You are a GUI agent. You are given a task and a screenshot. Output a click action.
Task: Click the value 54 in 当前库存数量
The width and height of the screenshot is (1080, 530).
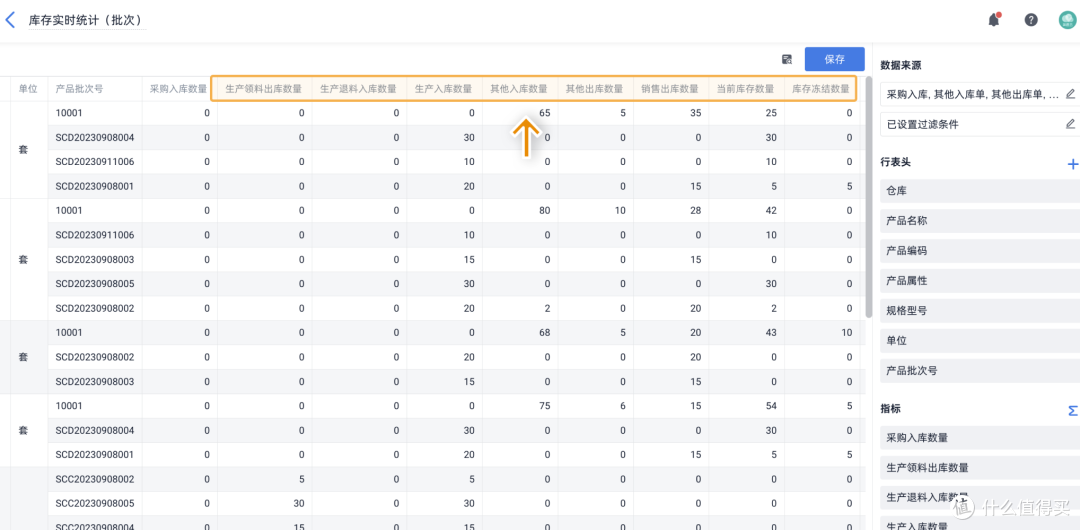click(771, 406)
